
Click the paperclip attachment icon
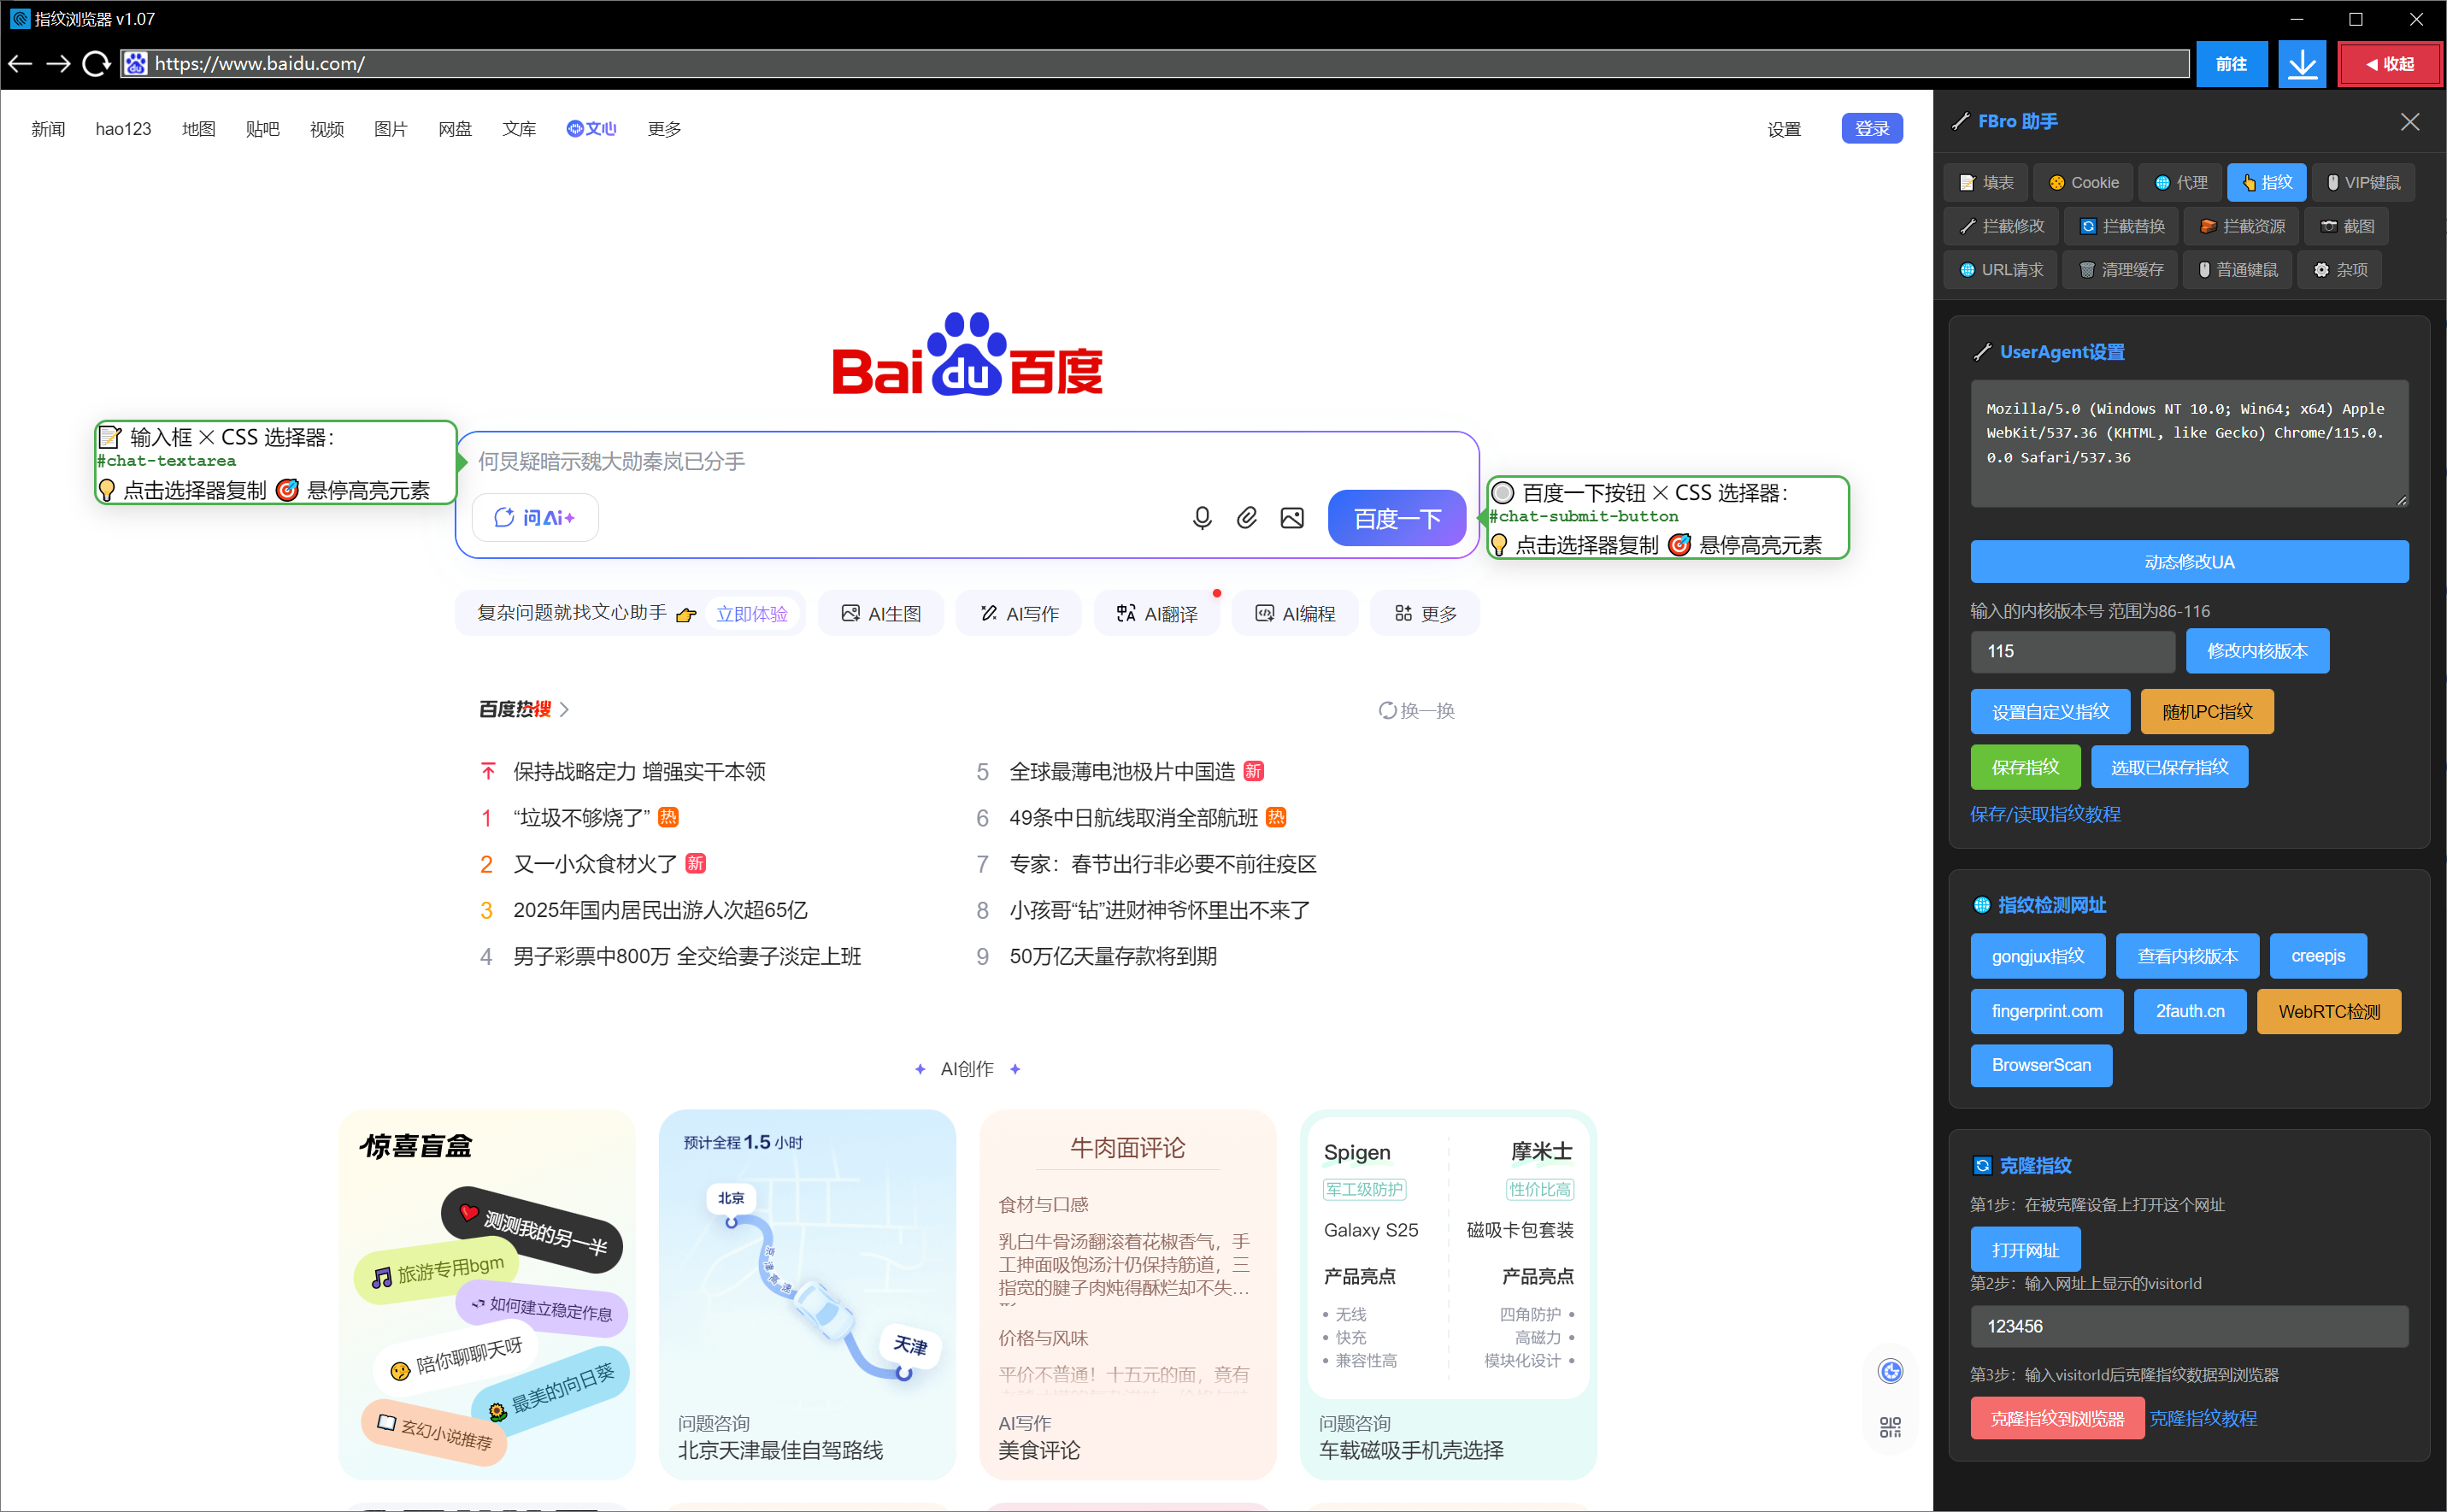(x=1246, y=518)
